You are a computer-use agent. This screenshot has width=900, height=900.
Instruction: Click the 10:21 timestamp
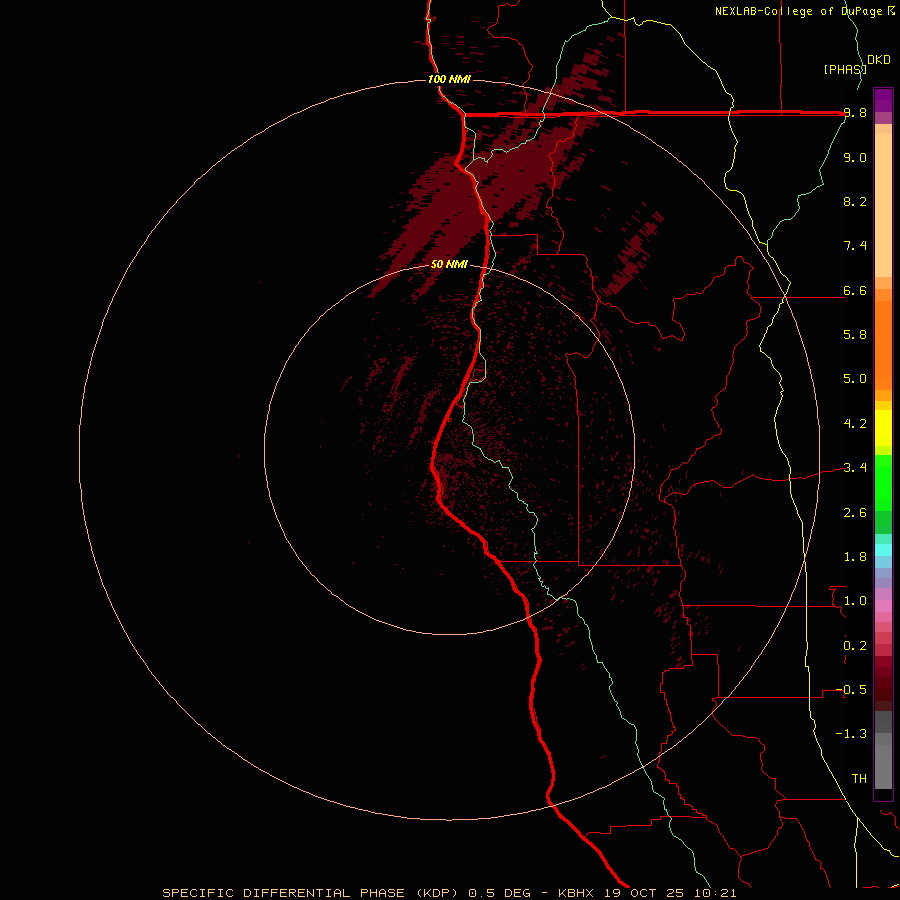715,893
